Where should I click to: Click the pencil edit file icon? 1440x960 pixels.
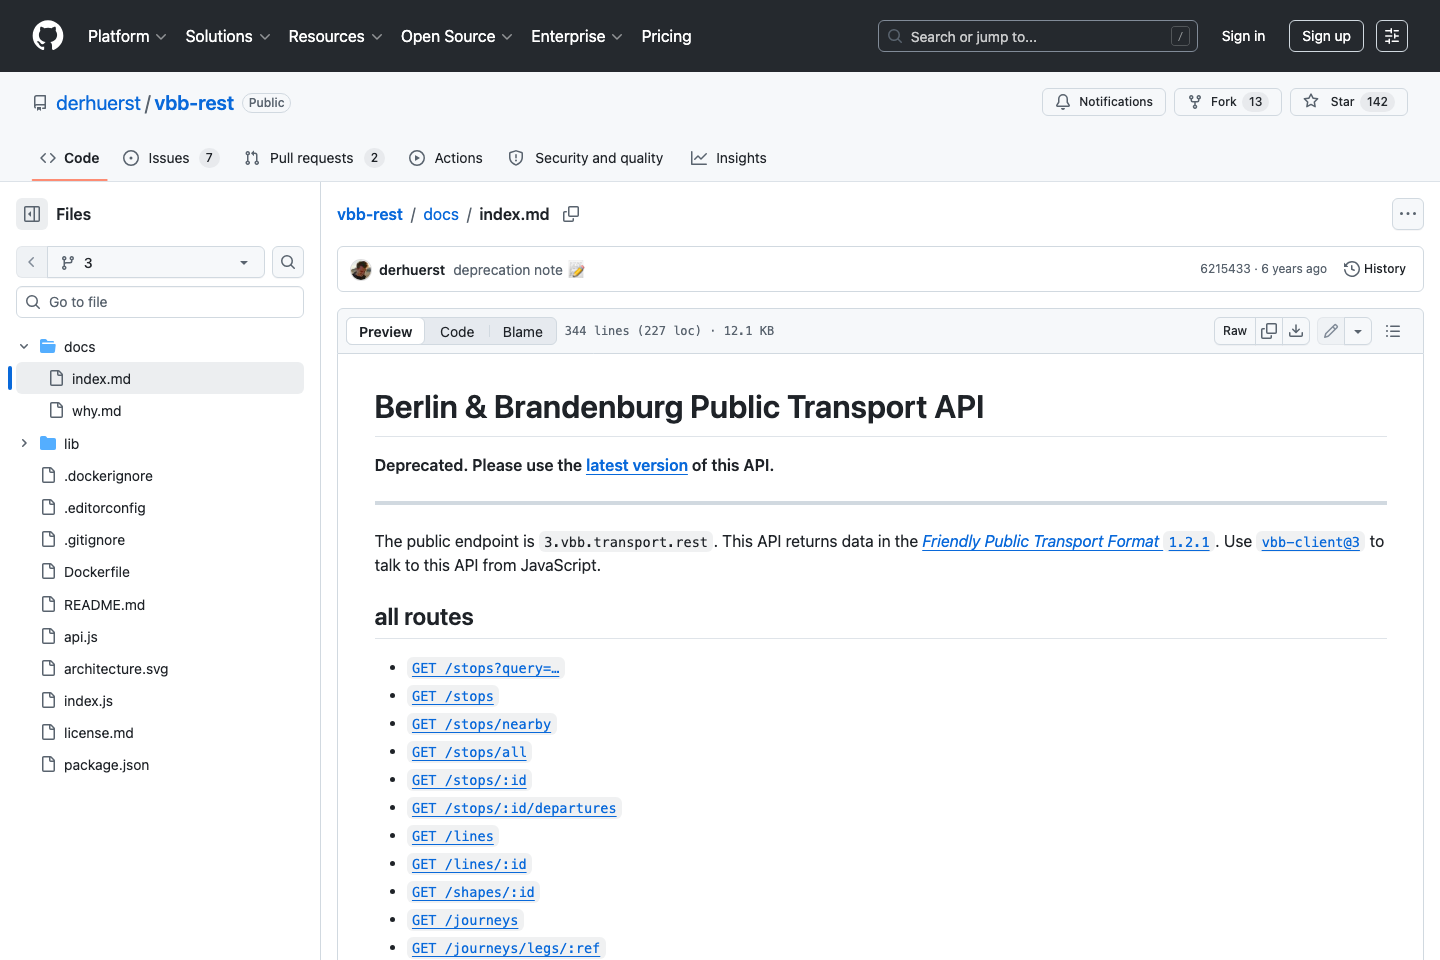pos(1330,331)
